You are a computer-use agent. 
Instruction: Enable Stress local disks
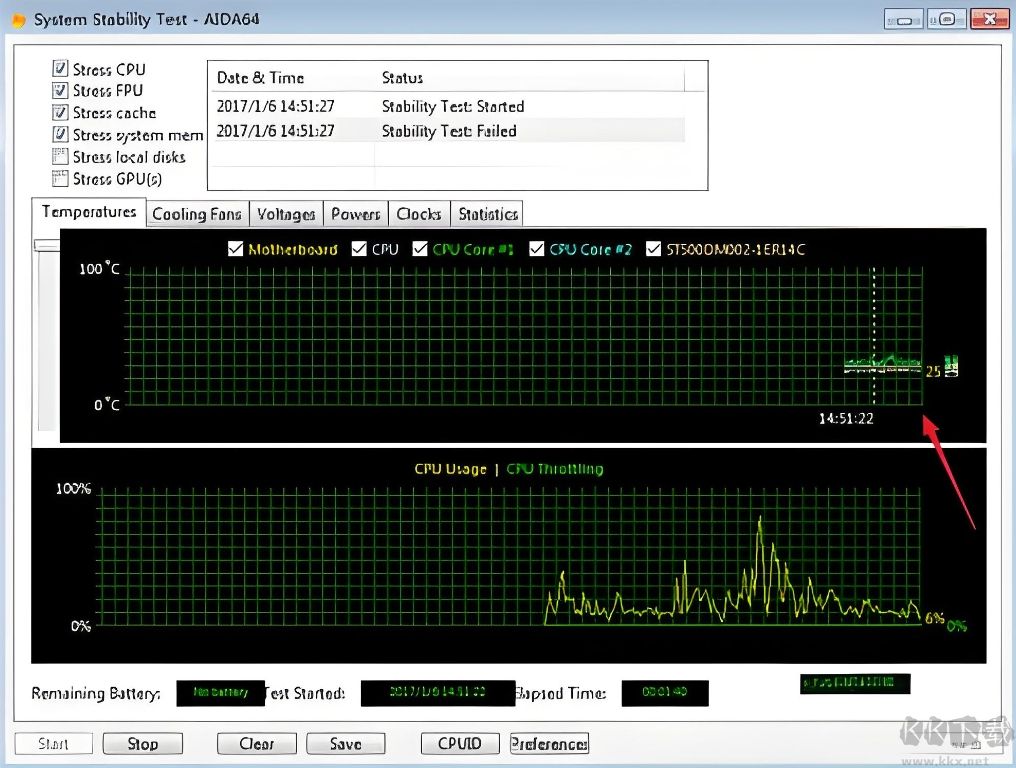(60, 157)
